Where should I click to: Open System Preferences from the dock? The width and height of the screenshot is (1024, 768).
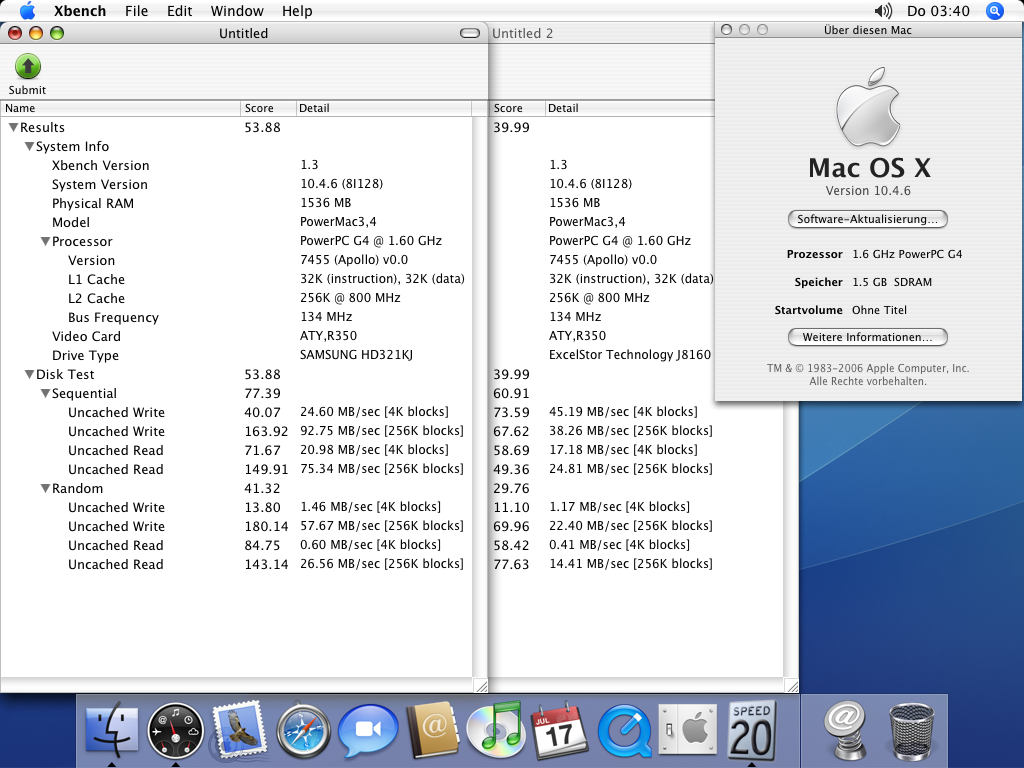[x=687, y=731]
